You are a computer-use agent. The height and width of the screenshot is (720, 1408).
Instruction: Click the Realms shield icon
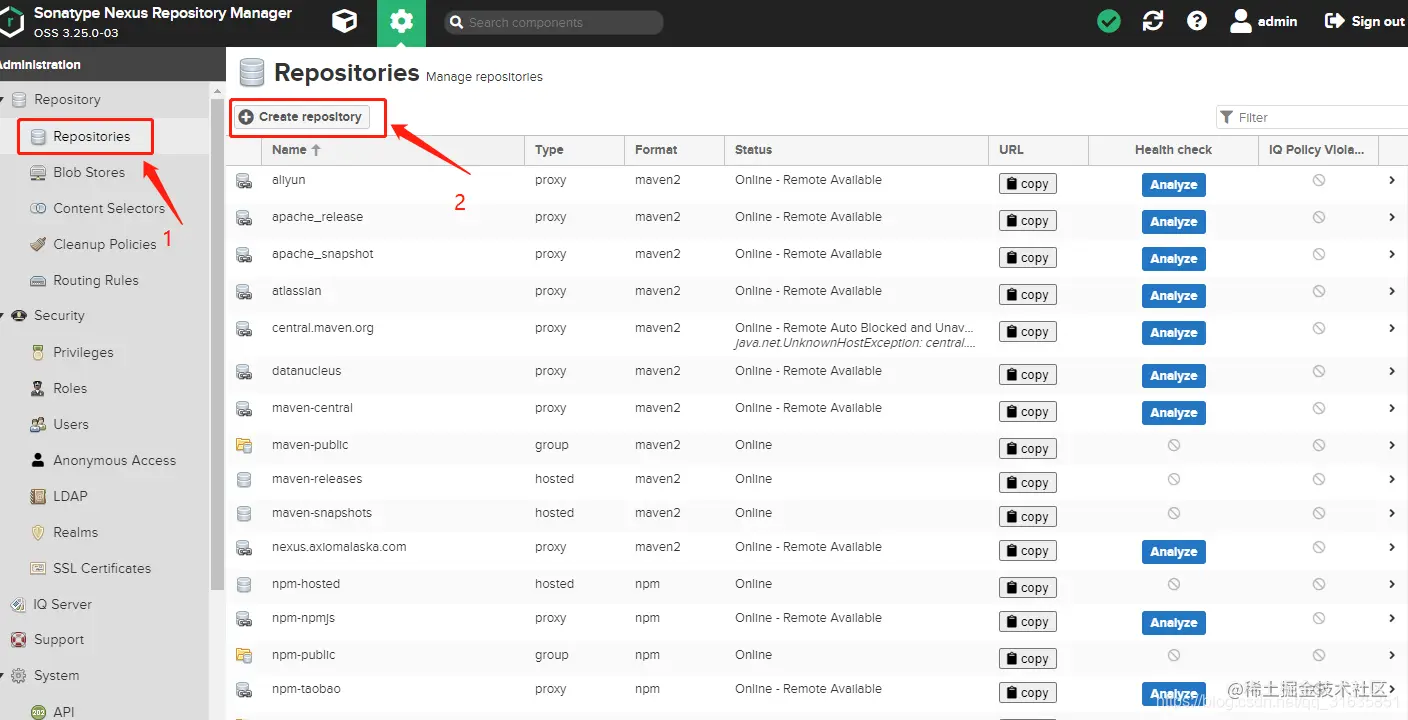click(38, 532)
